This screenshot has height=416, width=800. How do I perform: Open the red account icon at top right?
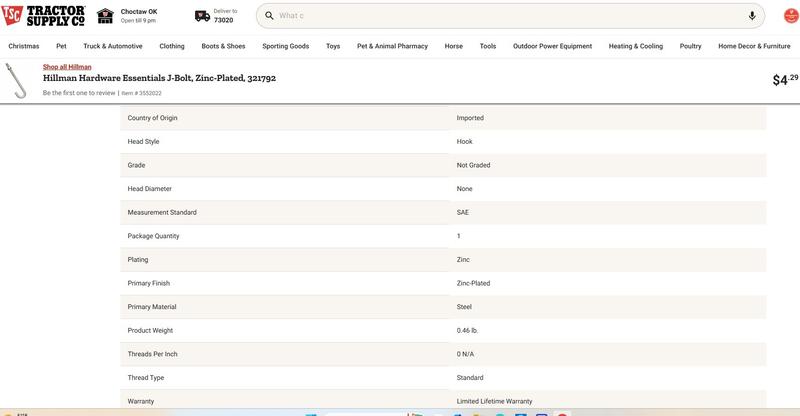[x=791, y=16]
